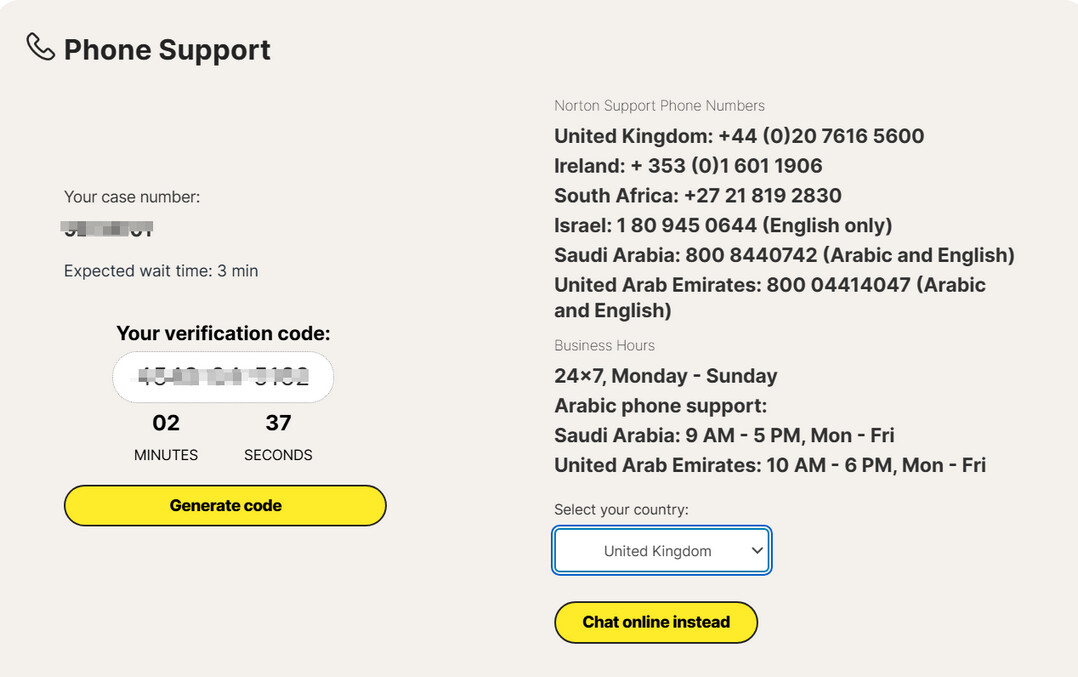Click the Select your country label

point(621,510)
